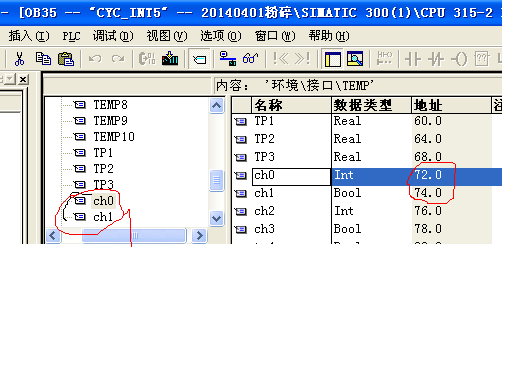Click the ch2 name cell in table
The width and height of the screenshot is (512, 384).
tap(291, 211)
